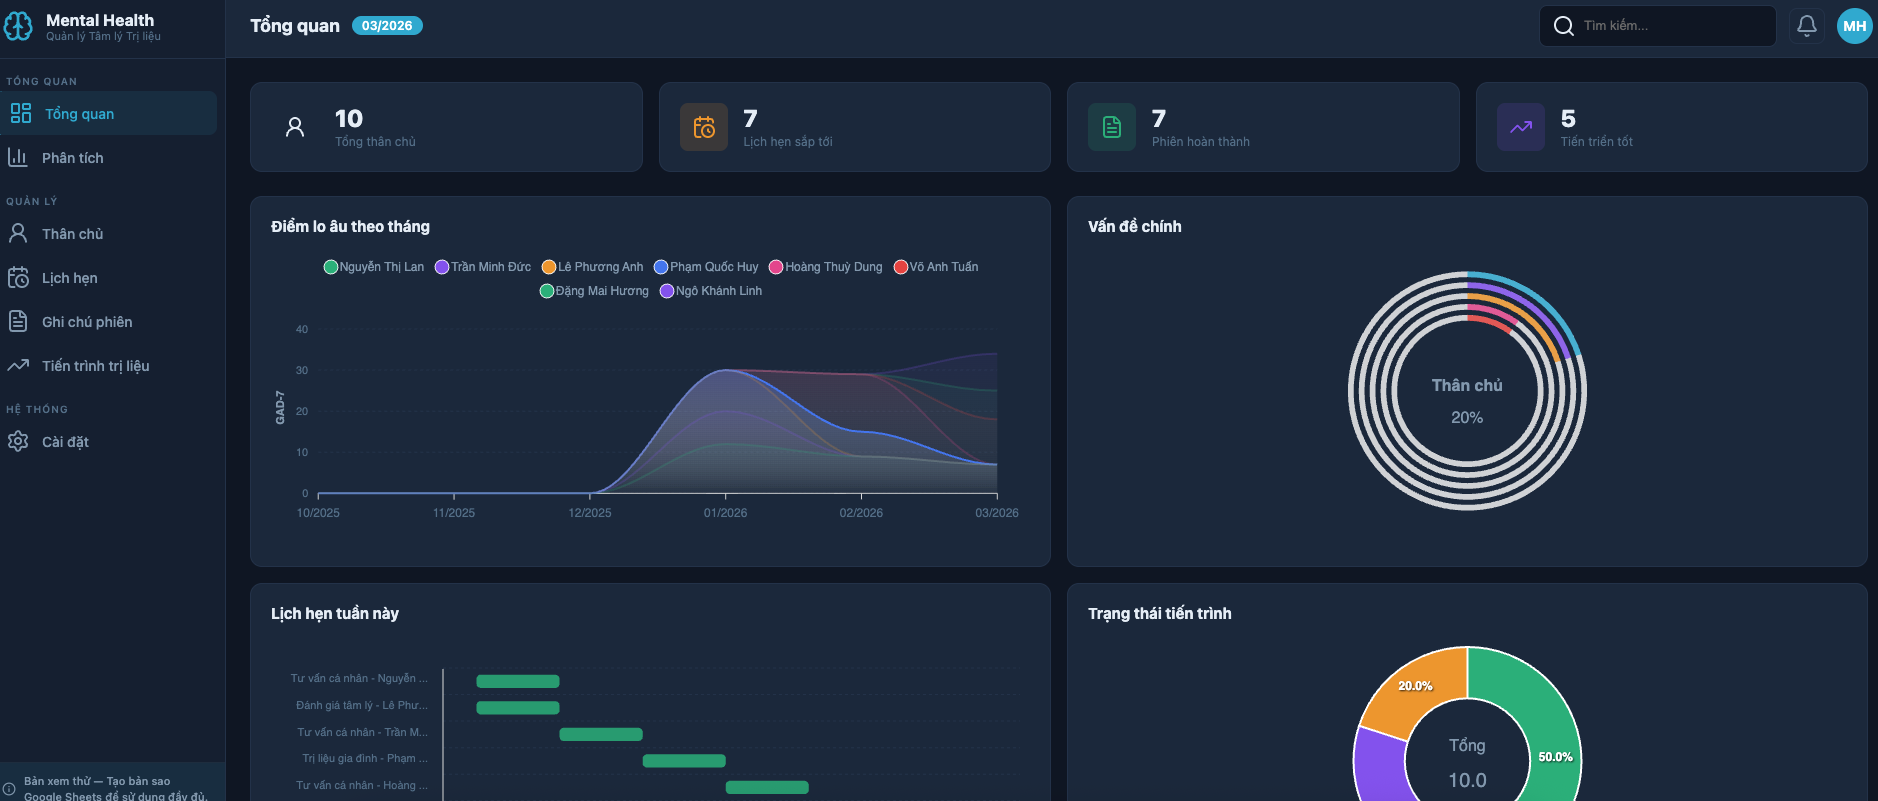Go to Thân chủ in sidebar

click(72, 234)
